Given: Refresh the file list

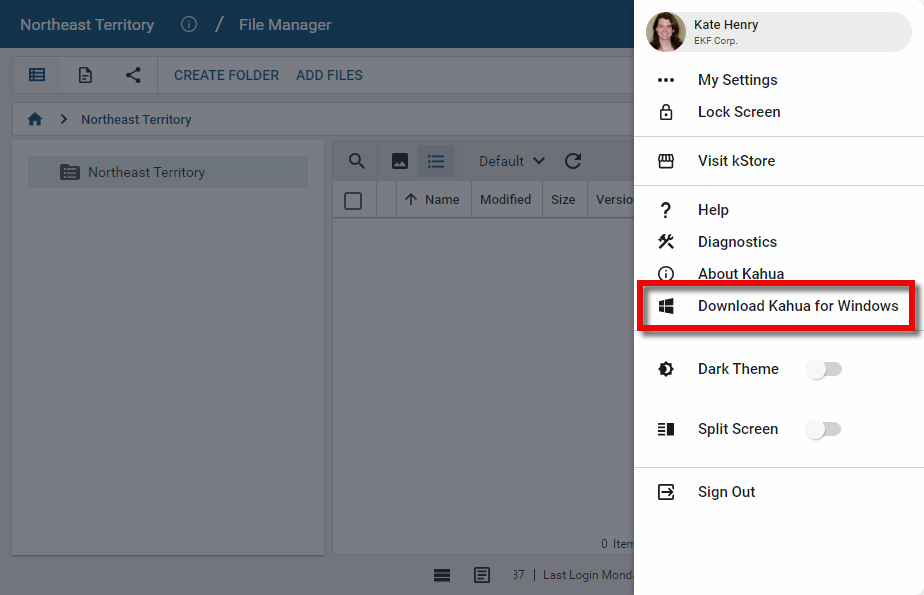Looking at the screenshot, I should click(x=573, y=161).
